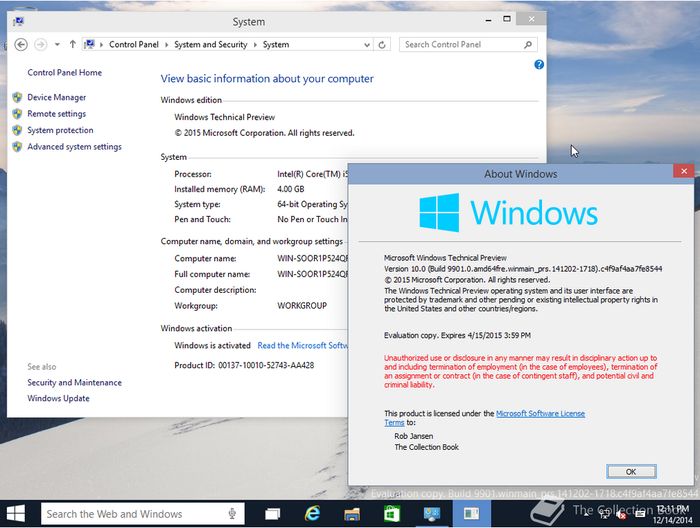Screen dimensions: 700x528
Task: Go up one level with the Up arrow
Action: (x=72, y=44)
